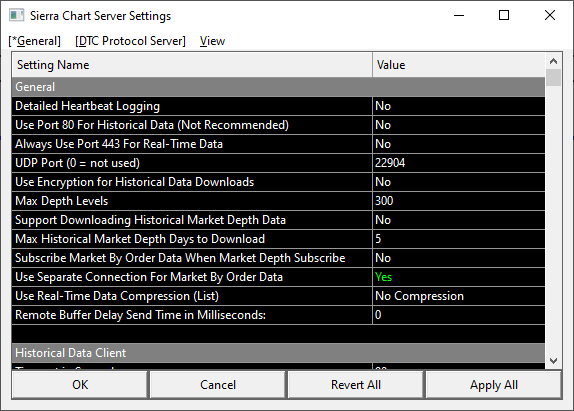The width and height of the screenshot is (574, 411).
Task: Click the OK button
Action: coord(80,385)
